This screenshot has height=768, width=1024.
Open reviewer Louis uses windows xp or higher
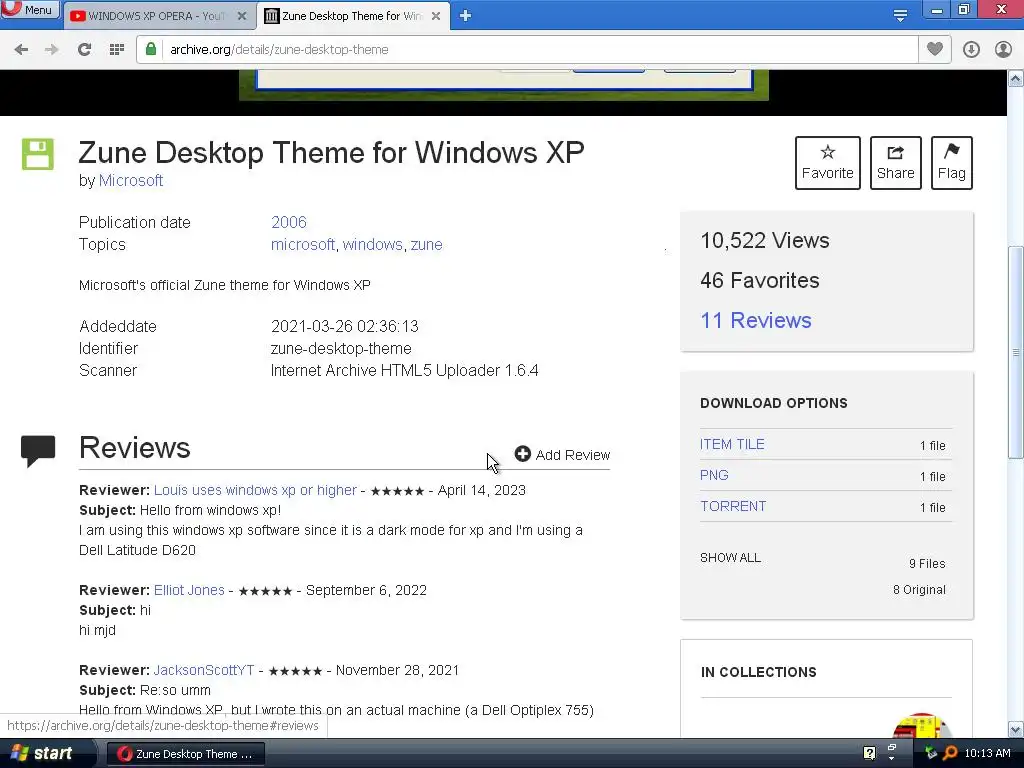[x=255, y=490]
